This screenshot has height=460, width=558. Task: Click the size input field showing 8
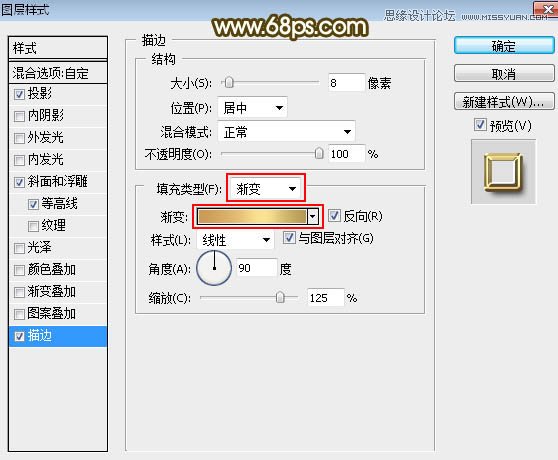[x=347, y=83]
